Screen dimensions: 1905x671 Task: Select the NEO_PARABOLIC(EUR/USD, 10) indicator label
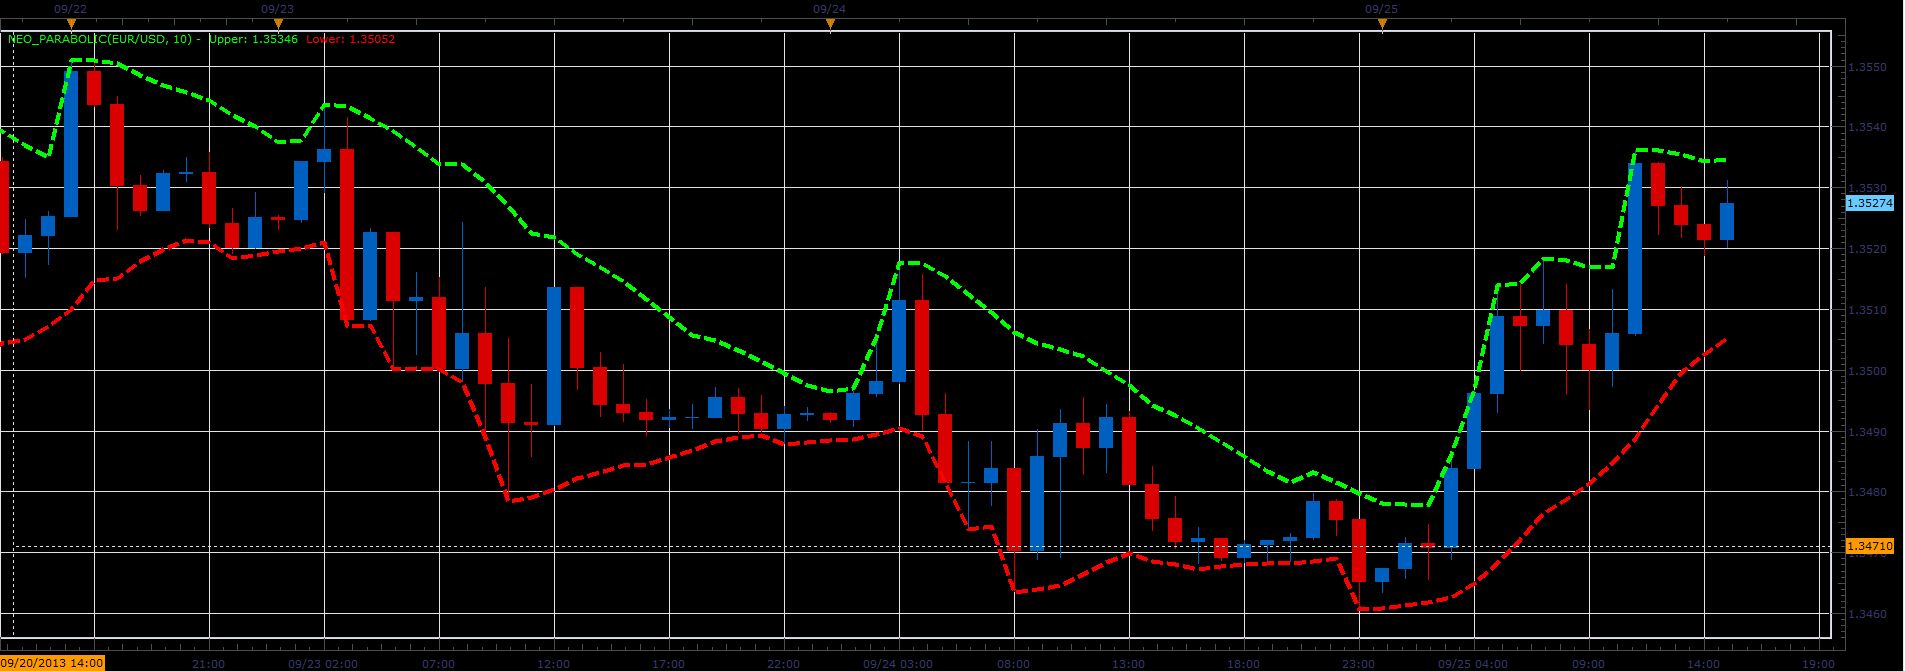click(x=100, y=40)
